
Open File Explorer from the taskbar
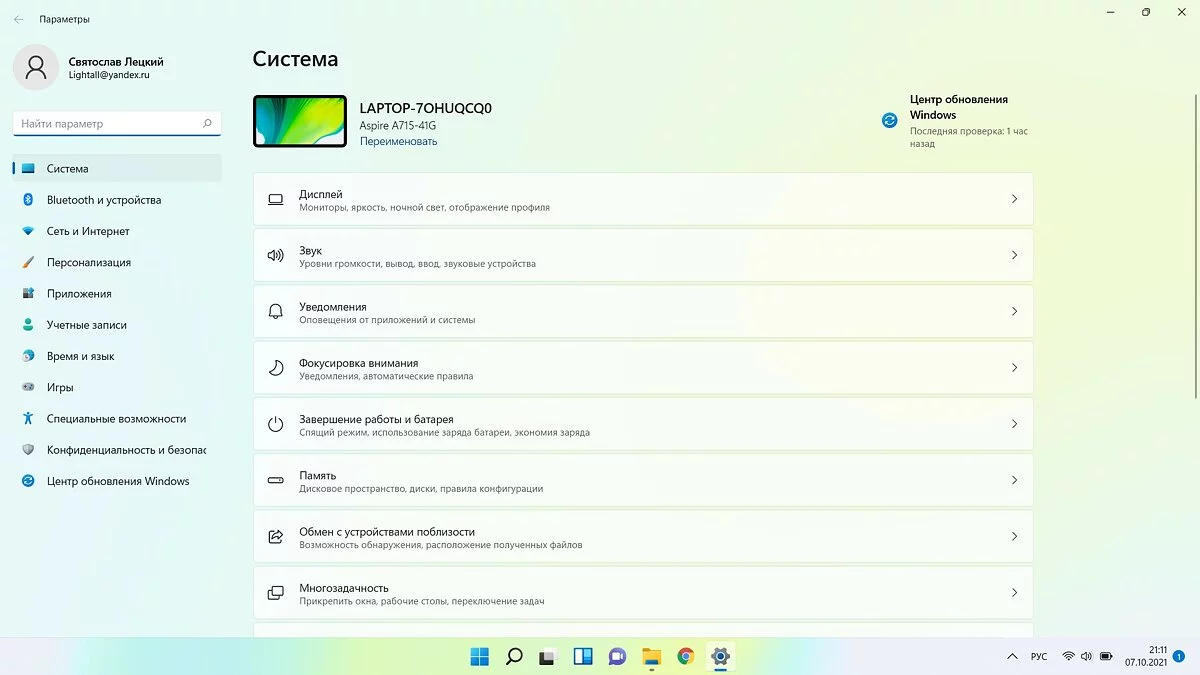(651, 656)
